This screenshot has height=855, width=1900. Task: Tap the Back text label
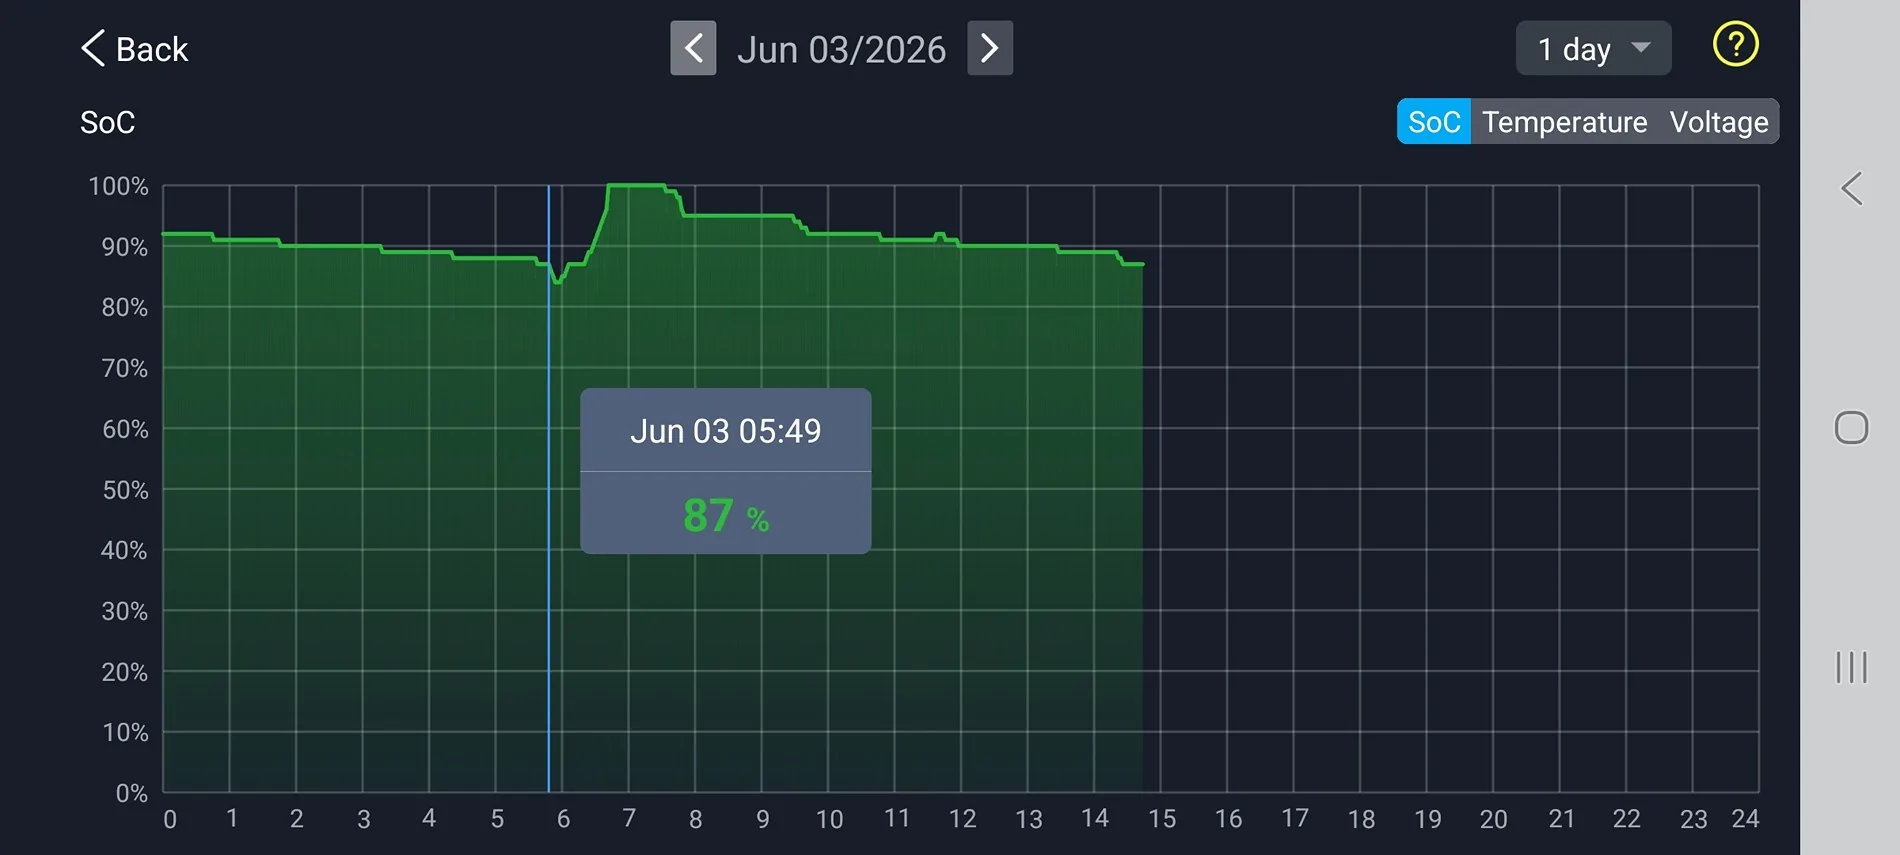152,49
